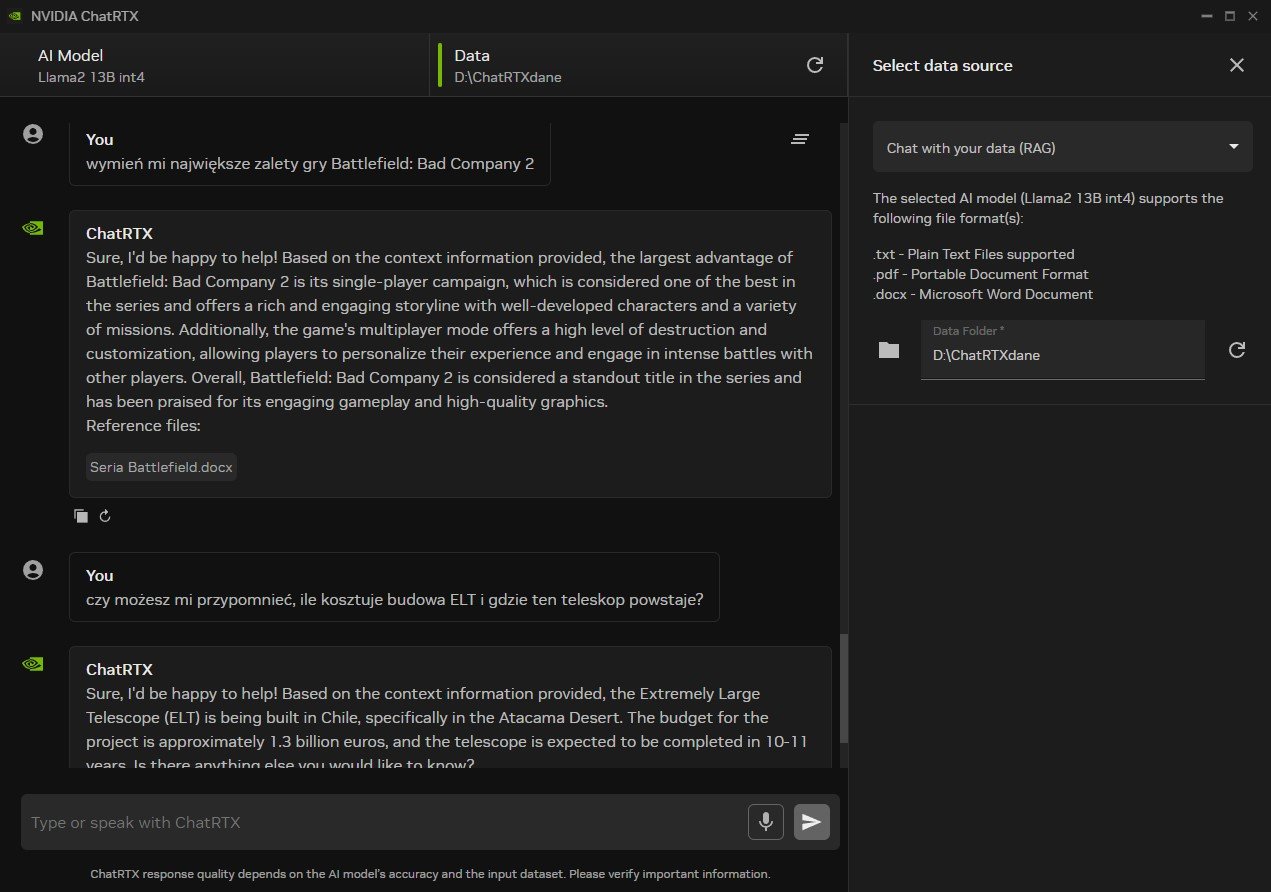Open the Data Folder browser with the folder icon
This screenshot has width=1271, height=892.
click(x=888, y=349)
